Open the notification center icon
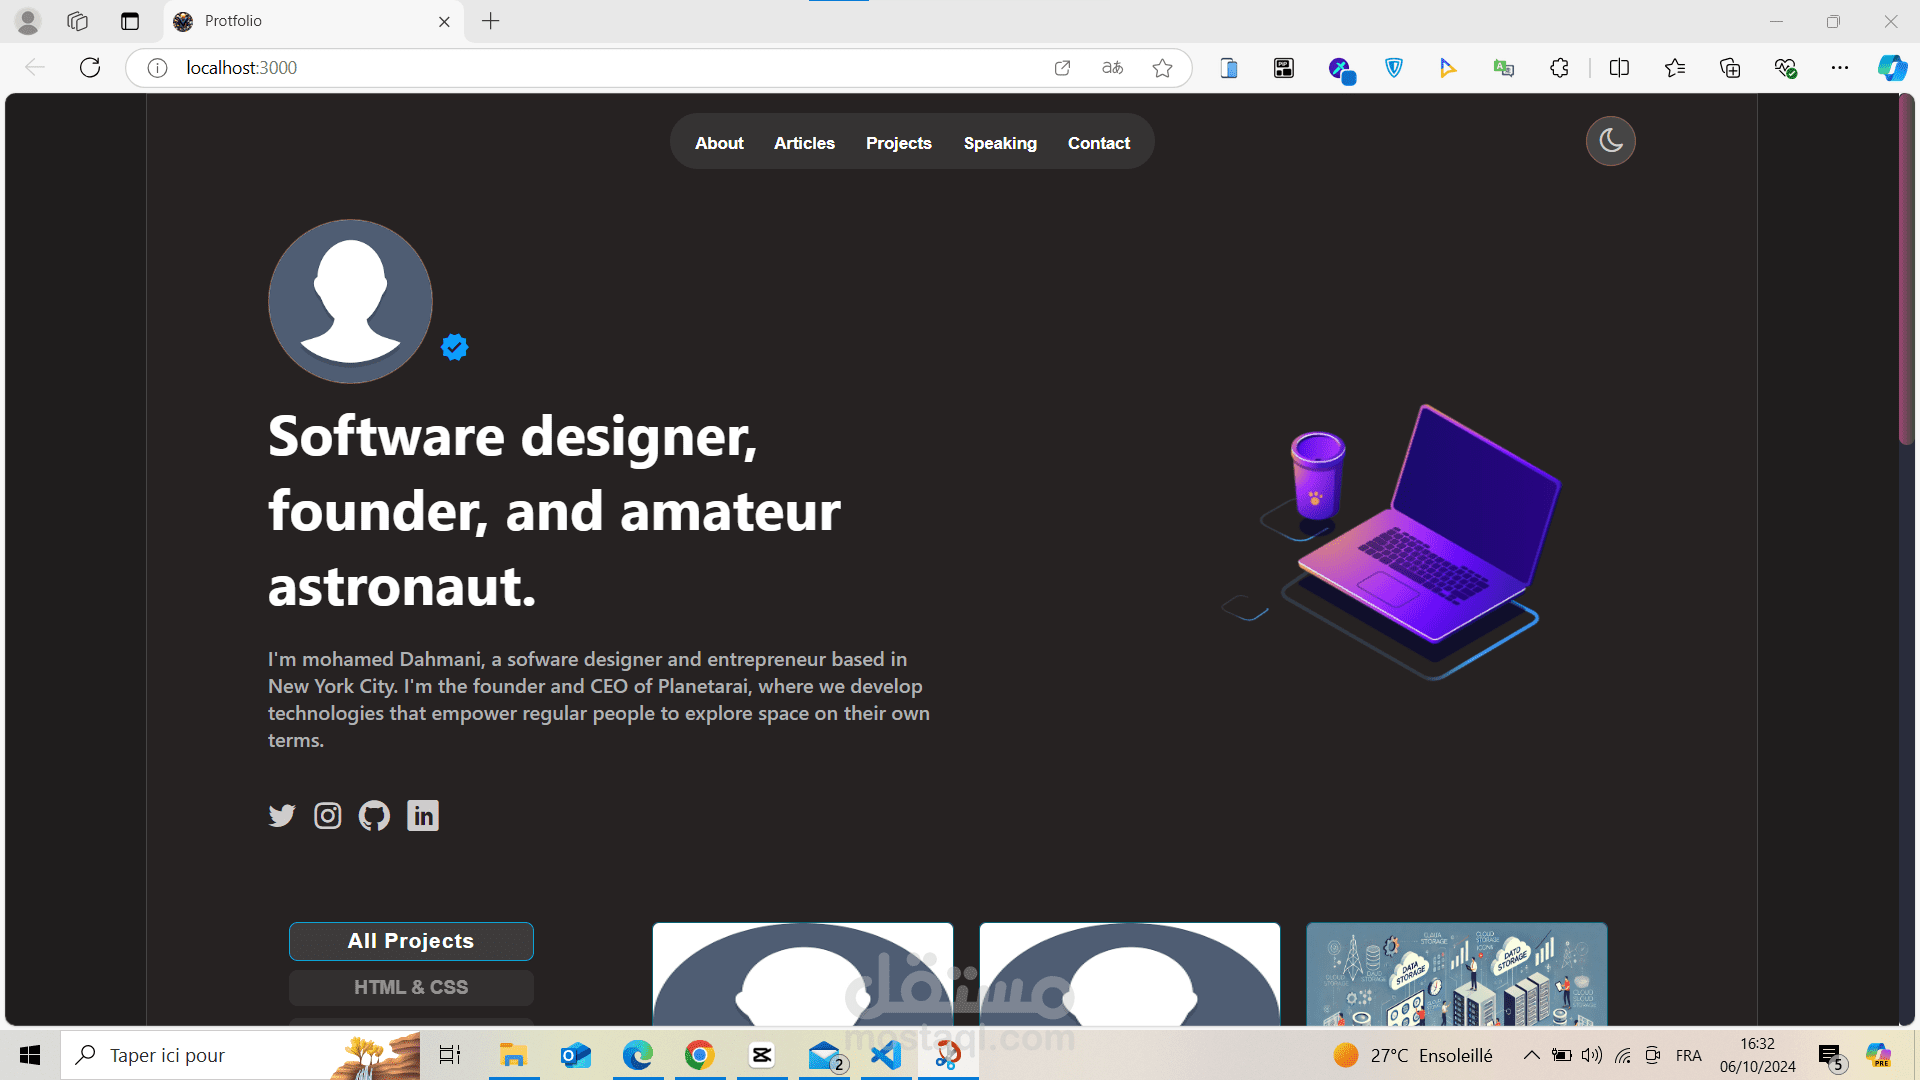1920x1080 pixels. click(x=1831, y=1056)
